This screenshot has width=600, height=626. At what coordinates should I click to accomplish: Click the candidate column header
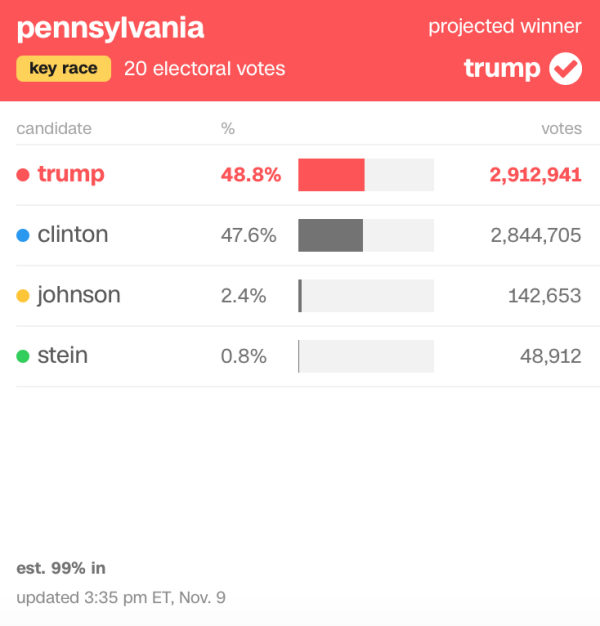tap(54, 128)
